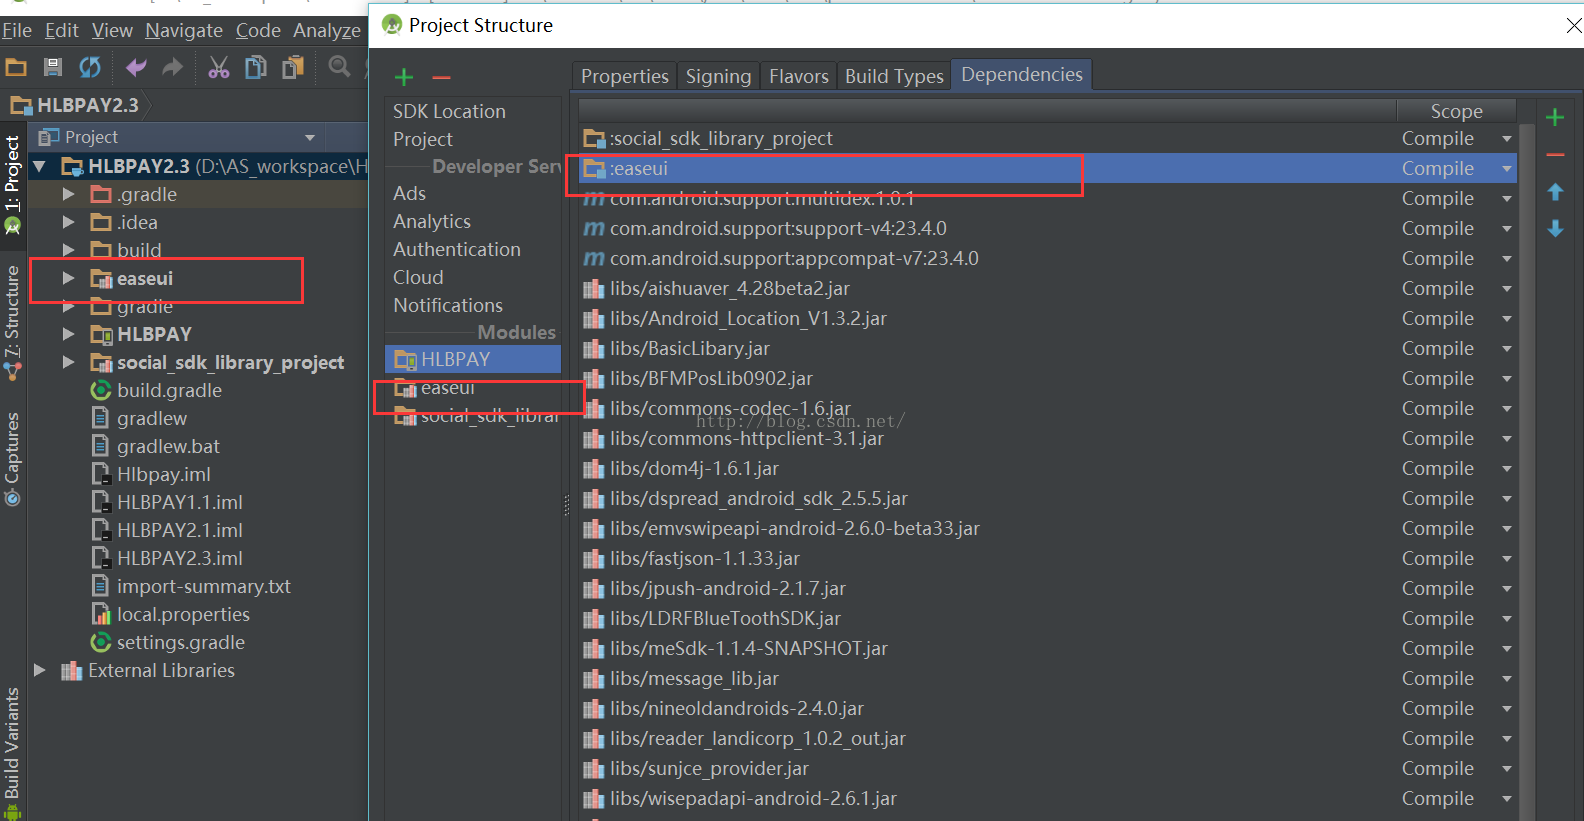Viewport: 1584px width, 821px height.
Task: Expand the .idea folder
Action: point(69,222)
